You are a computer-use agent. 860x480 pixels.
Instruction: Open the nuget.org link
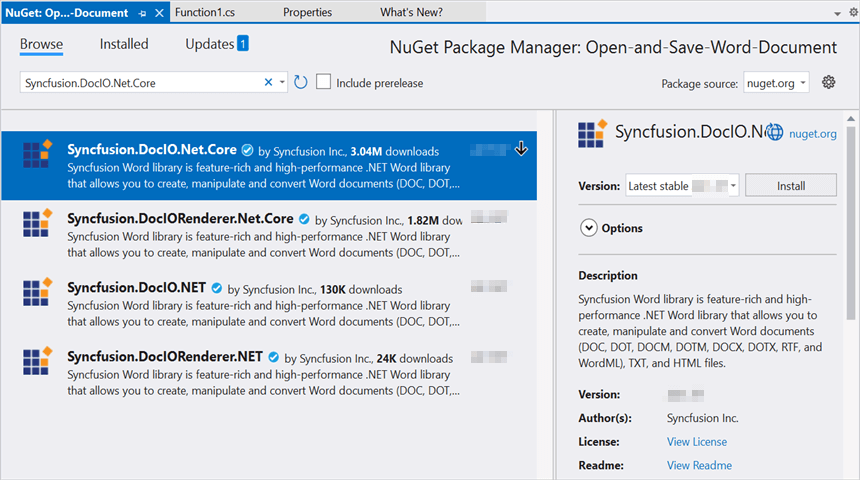click(x=813, y=133)
